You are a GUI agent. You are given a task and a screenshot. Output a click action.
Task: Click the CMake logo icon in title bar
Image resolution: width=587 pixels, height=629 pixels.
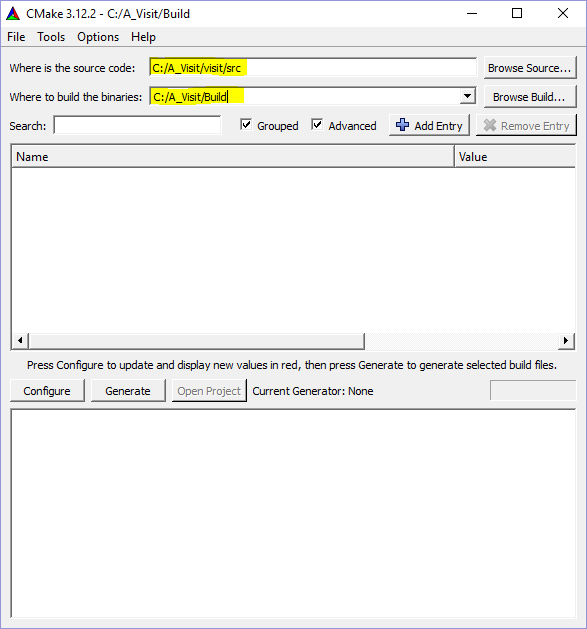13,14
